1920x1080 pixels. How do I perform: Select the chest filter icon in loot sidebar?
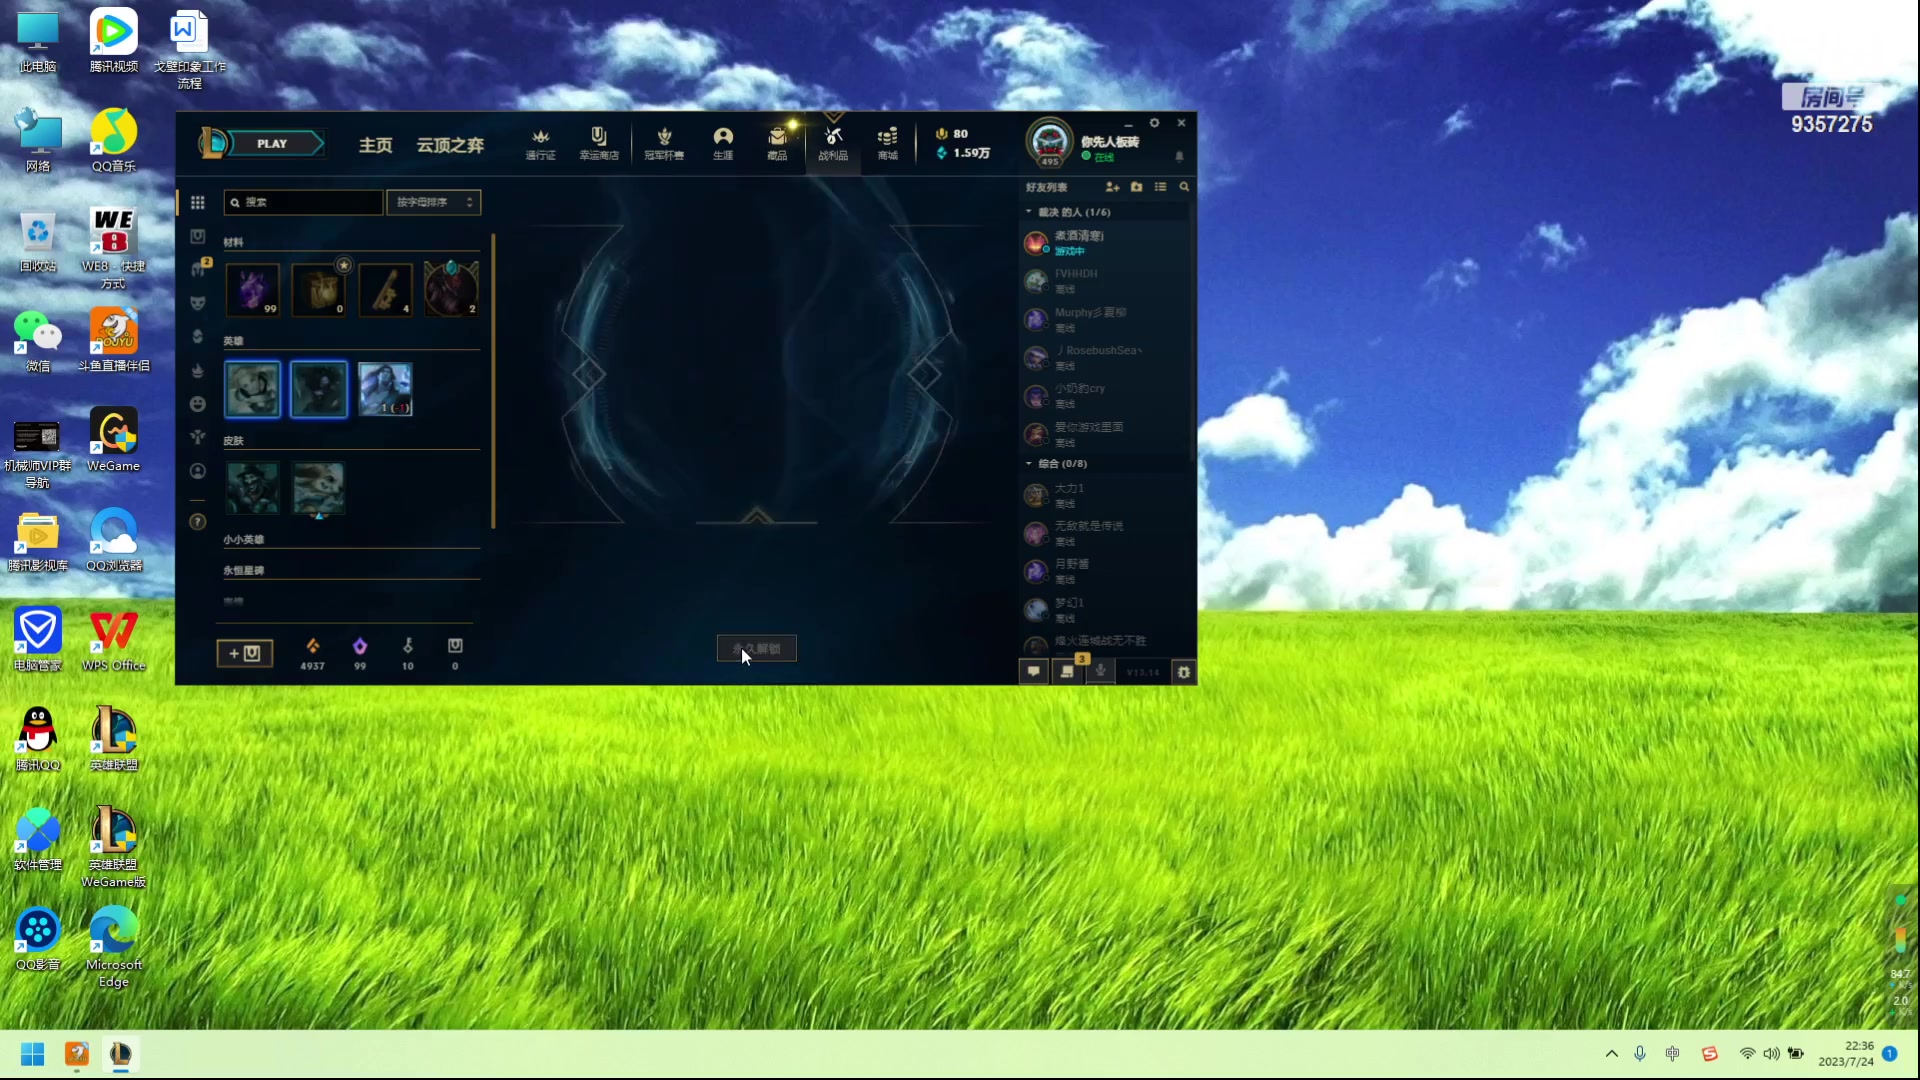[198, 237]
